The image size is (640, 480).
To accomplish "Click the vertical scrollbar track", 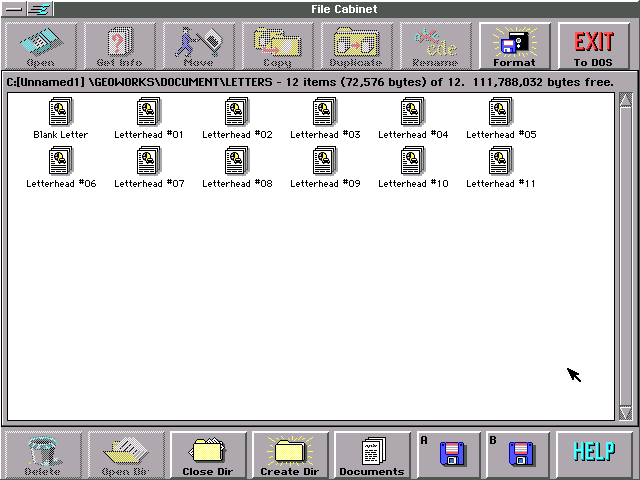I will click(x=625, y=256).
